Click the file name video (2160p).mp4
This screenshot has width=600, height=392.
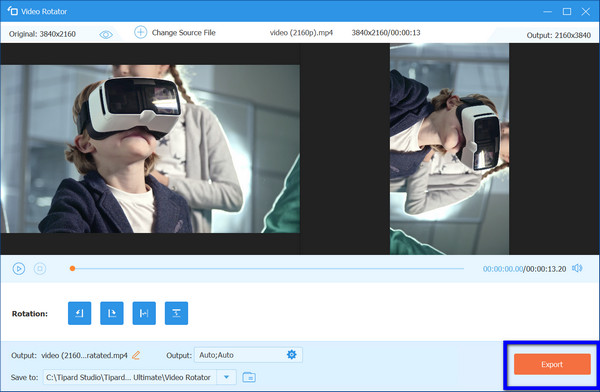301,33
